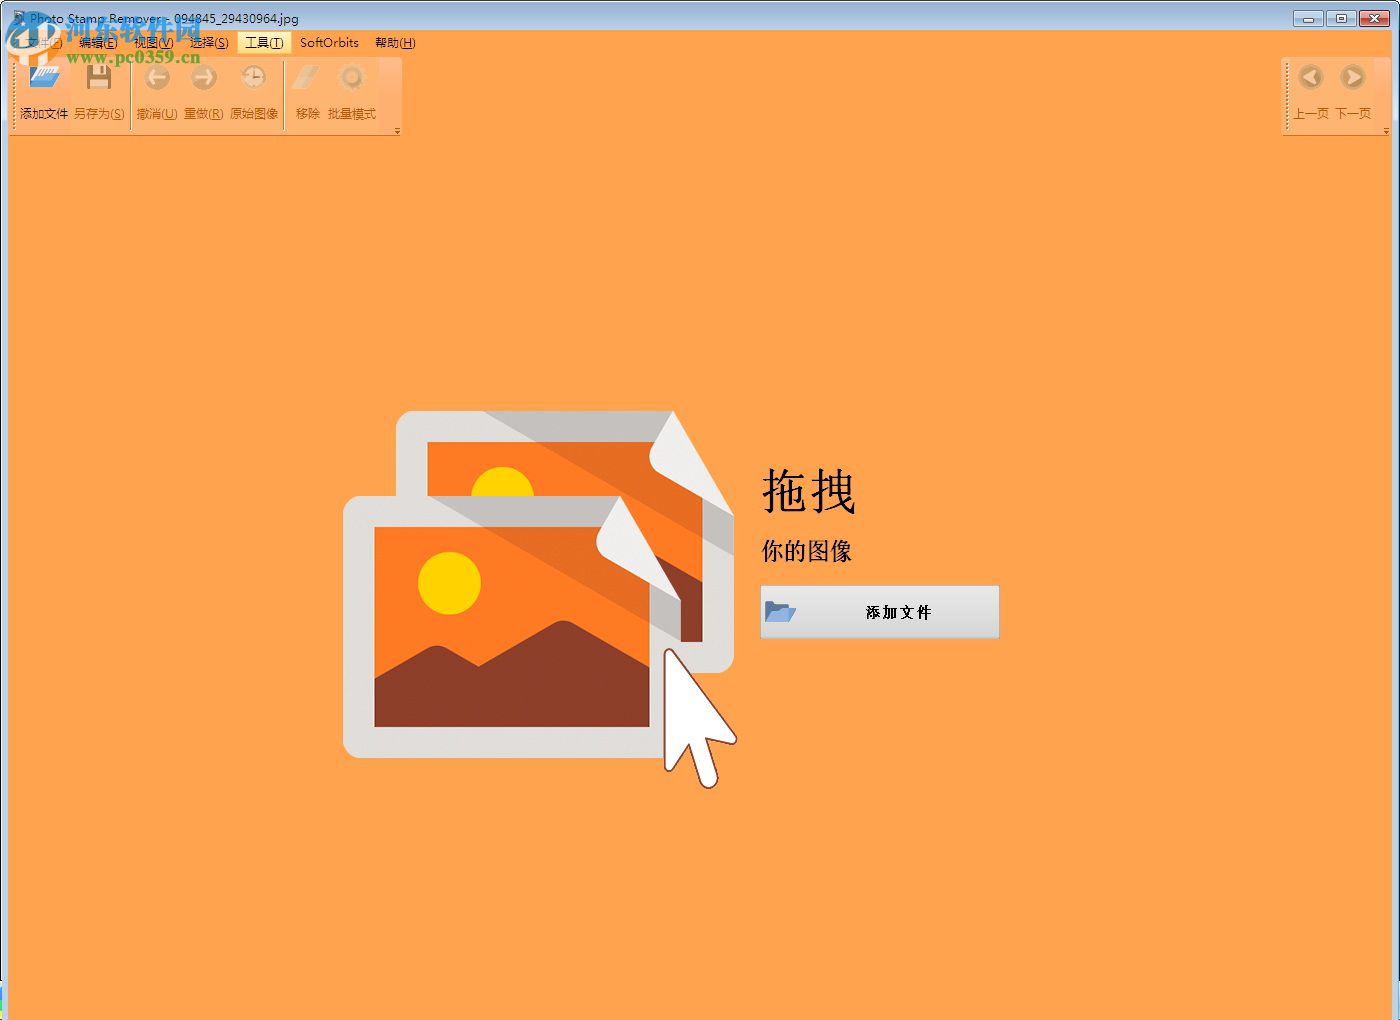Select the 添加文件 (Add File) toolbar icon
Viewport: 1400px width, 1020px height.
tap(43, 77)
